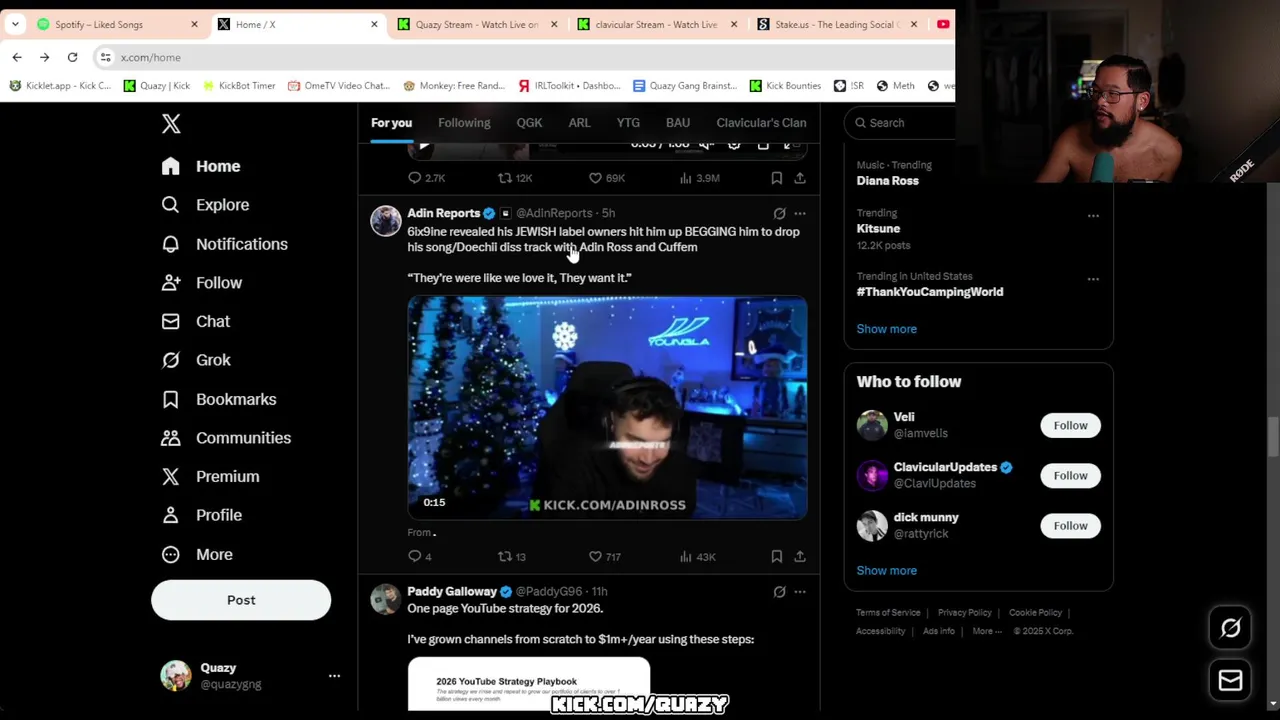This screenshot has height=720, width=1280.
Task: Click the X logo in the sidebar
Action: [x=171, y=124]
